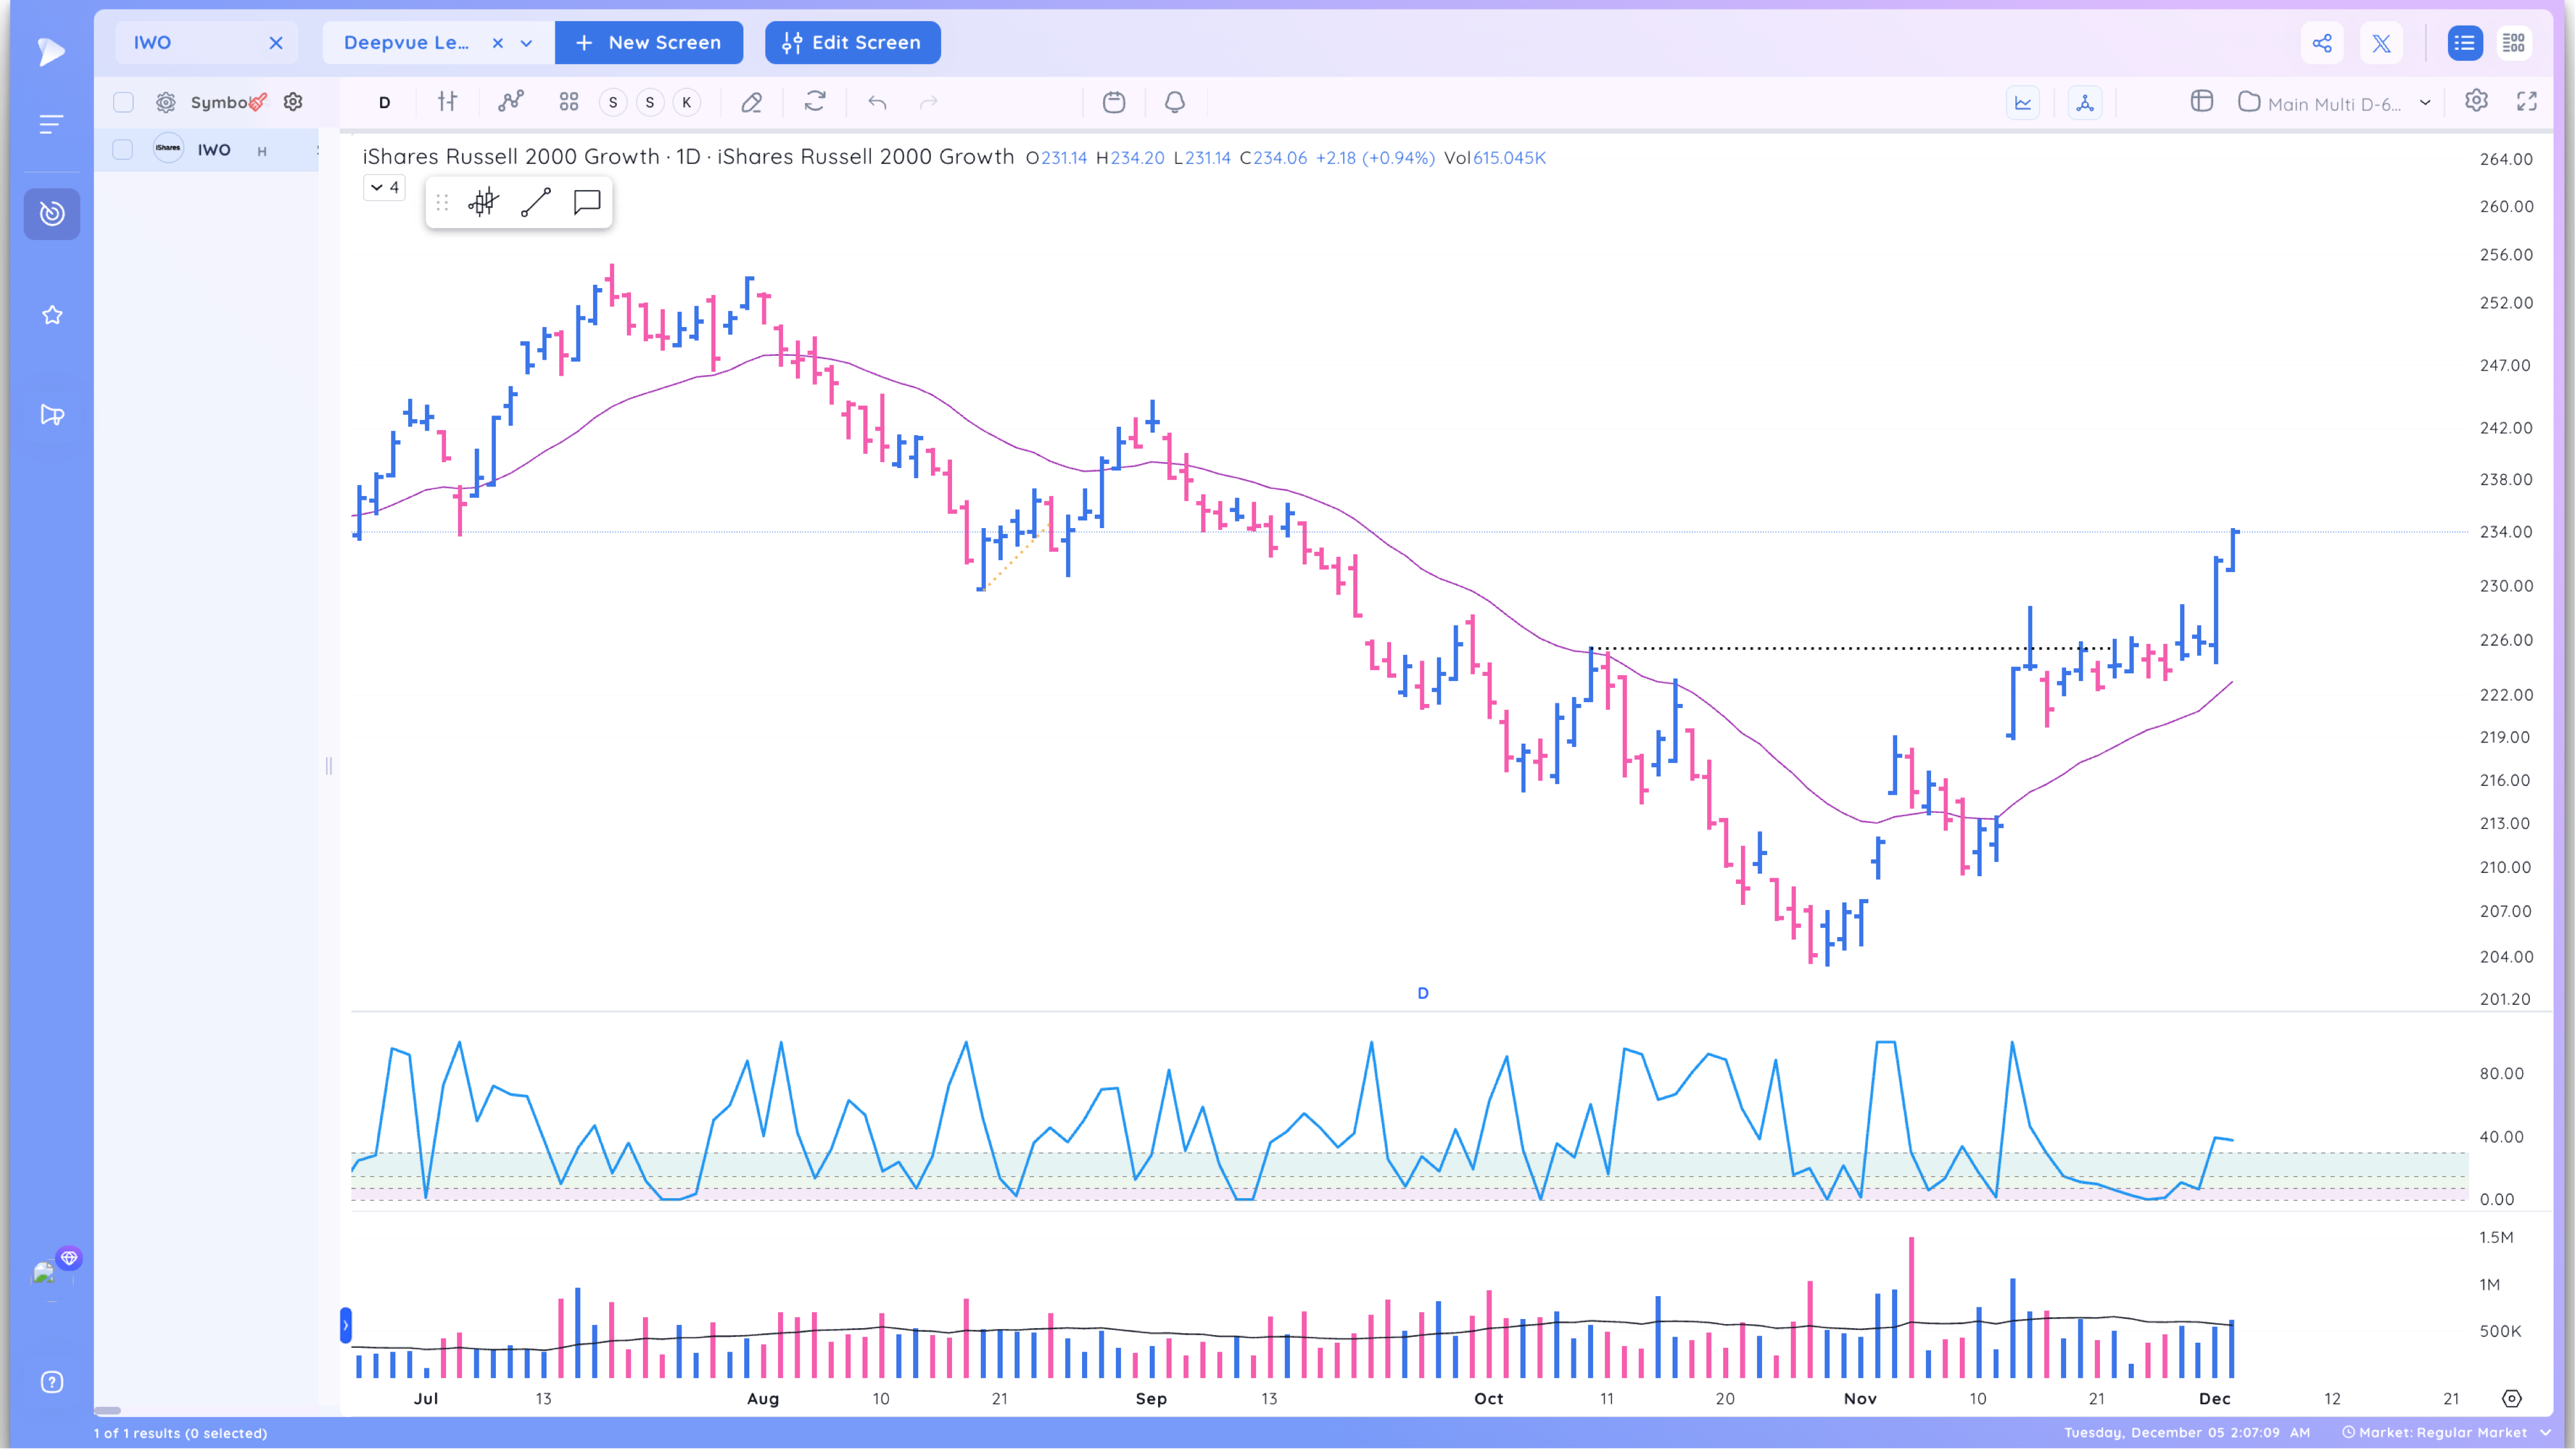Toggle the second S button
The image size is (2576, 1449).
[x=650, y=102]
